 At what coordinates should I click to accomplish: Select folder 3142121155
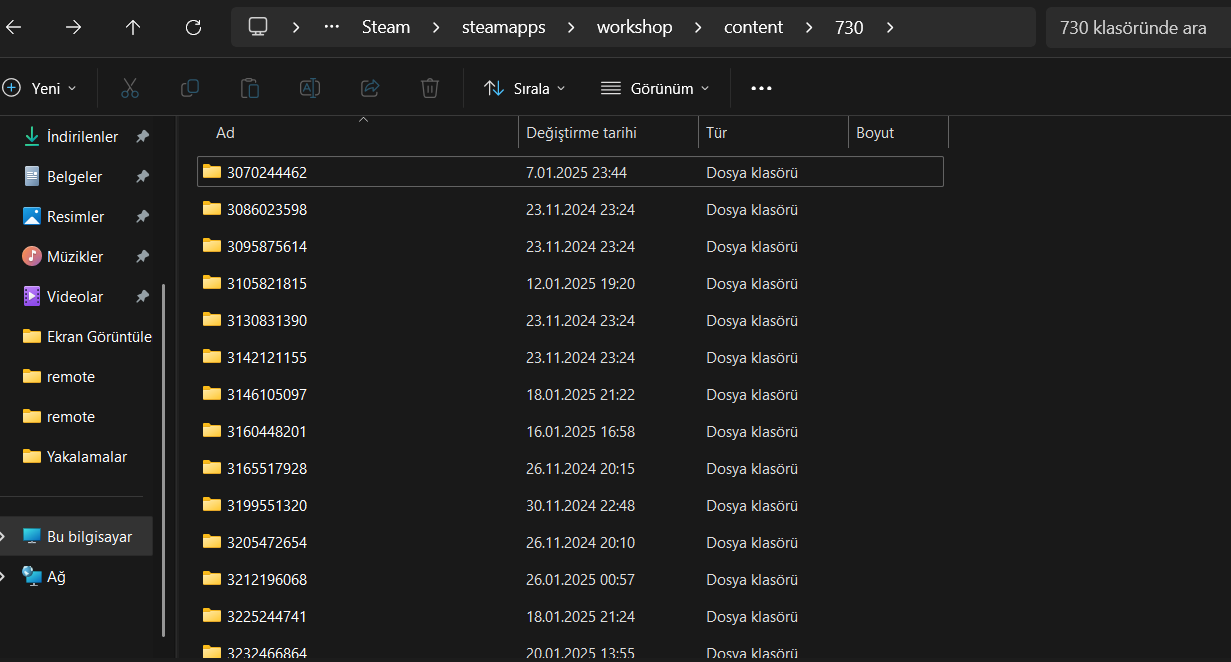pyautogui.click(x=570, y=357)
